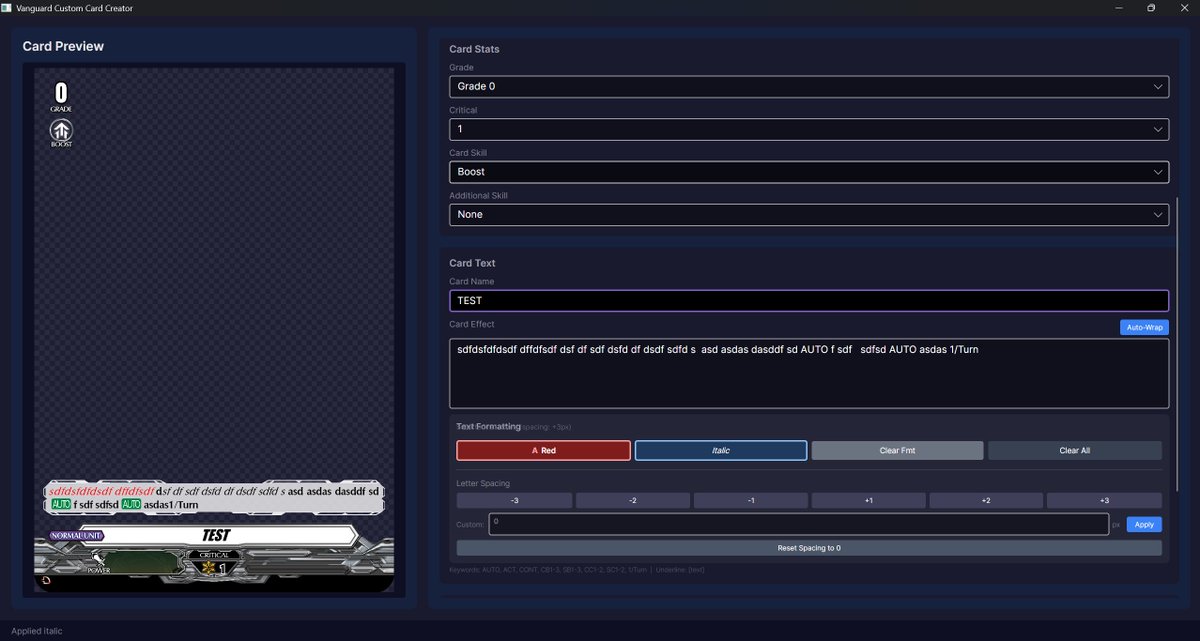The image size is (1200, 641).
Task: Click the Critical star icon on card preview
Action: click(x=209, y=568)
